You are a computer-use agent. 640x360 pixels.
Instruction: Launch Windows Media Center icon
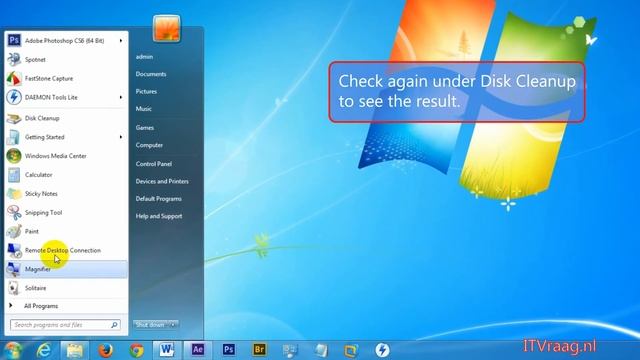13,156
